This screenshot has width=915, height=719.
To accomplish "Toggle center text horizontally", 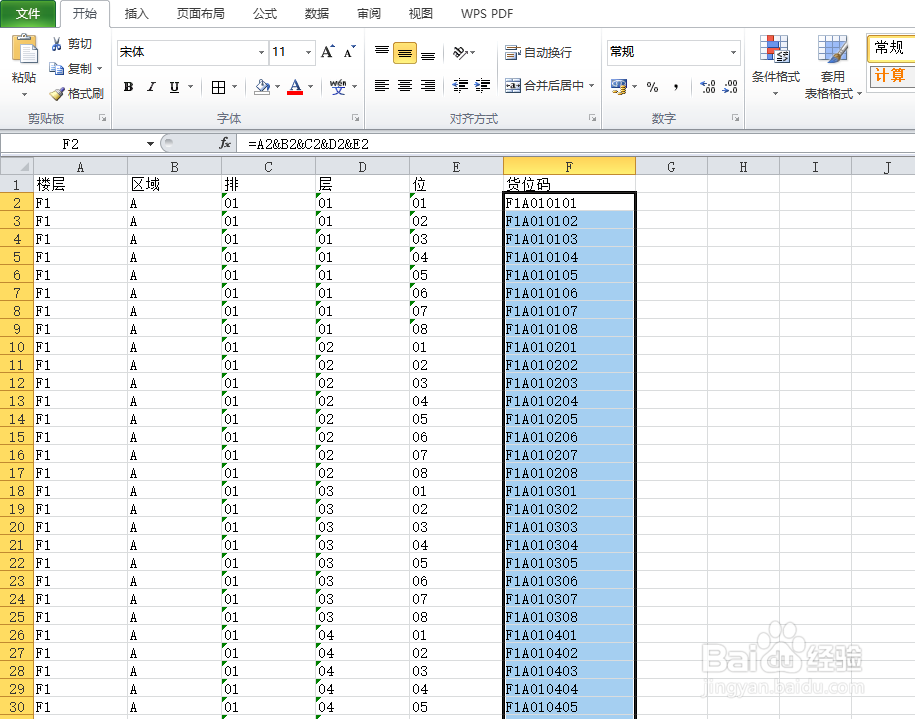I will (404, 86).
